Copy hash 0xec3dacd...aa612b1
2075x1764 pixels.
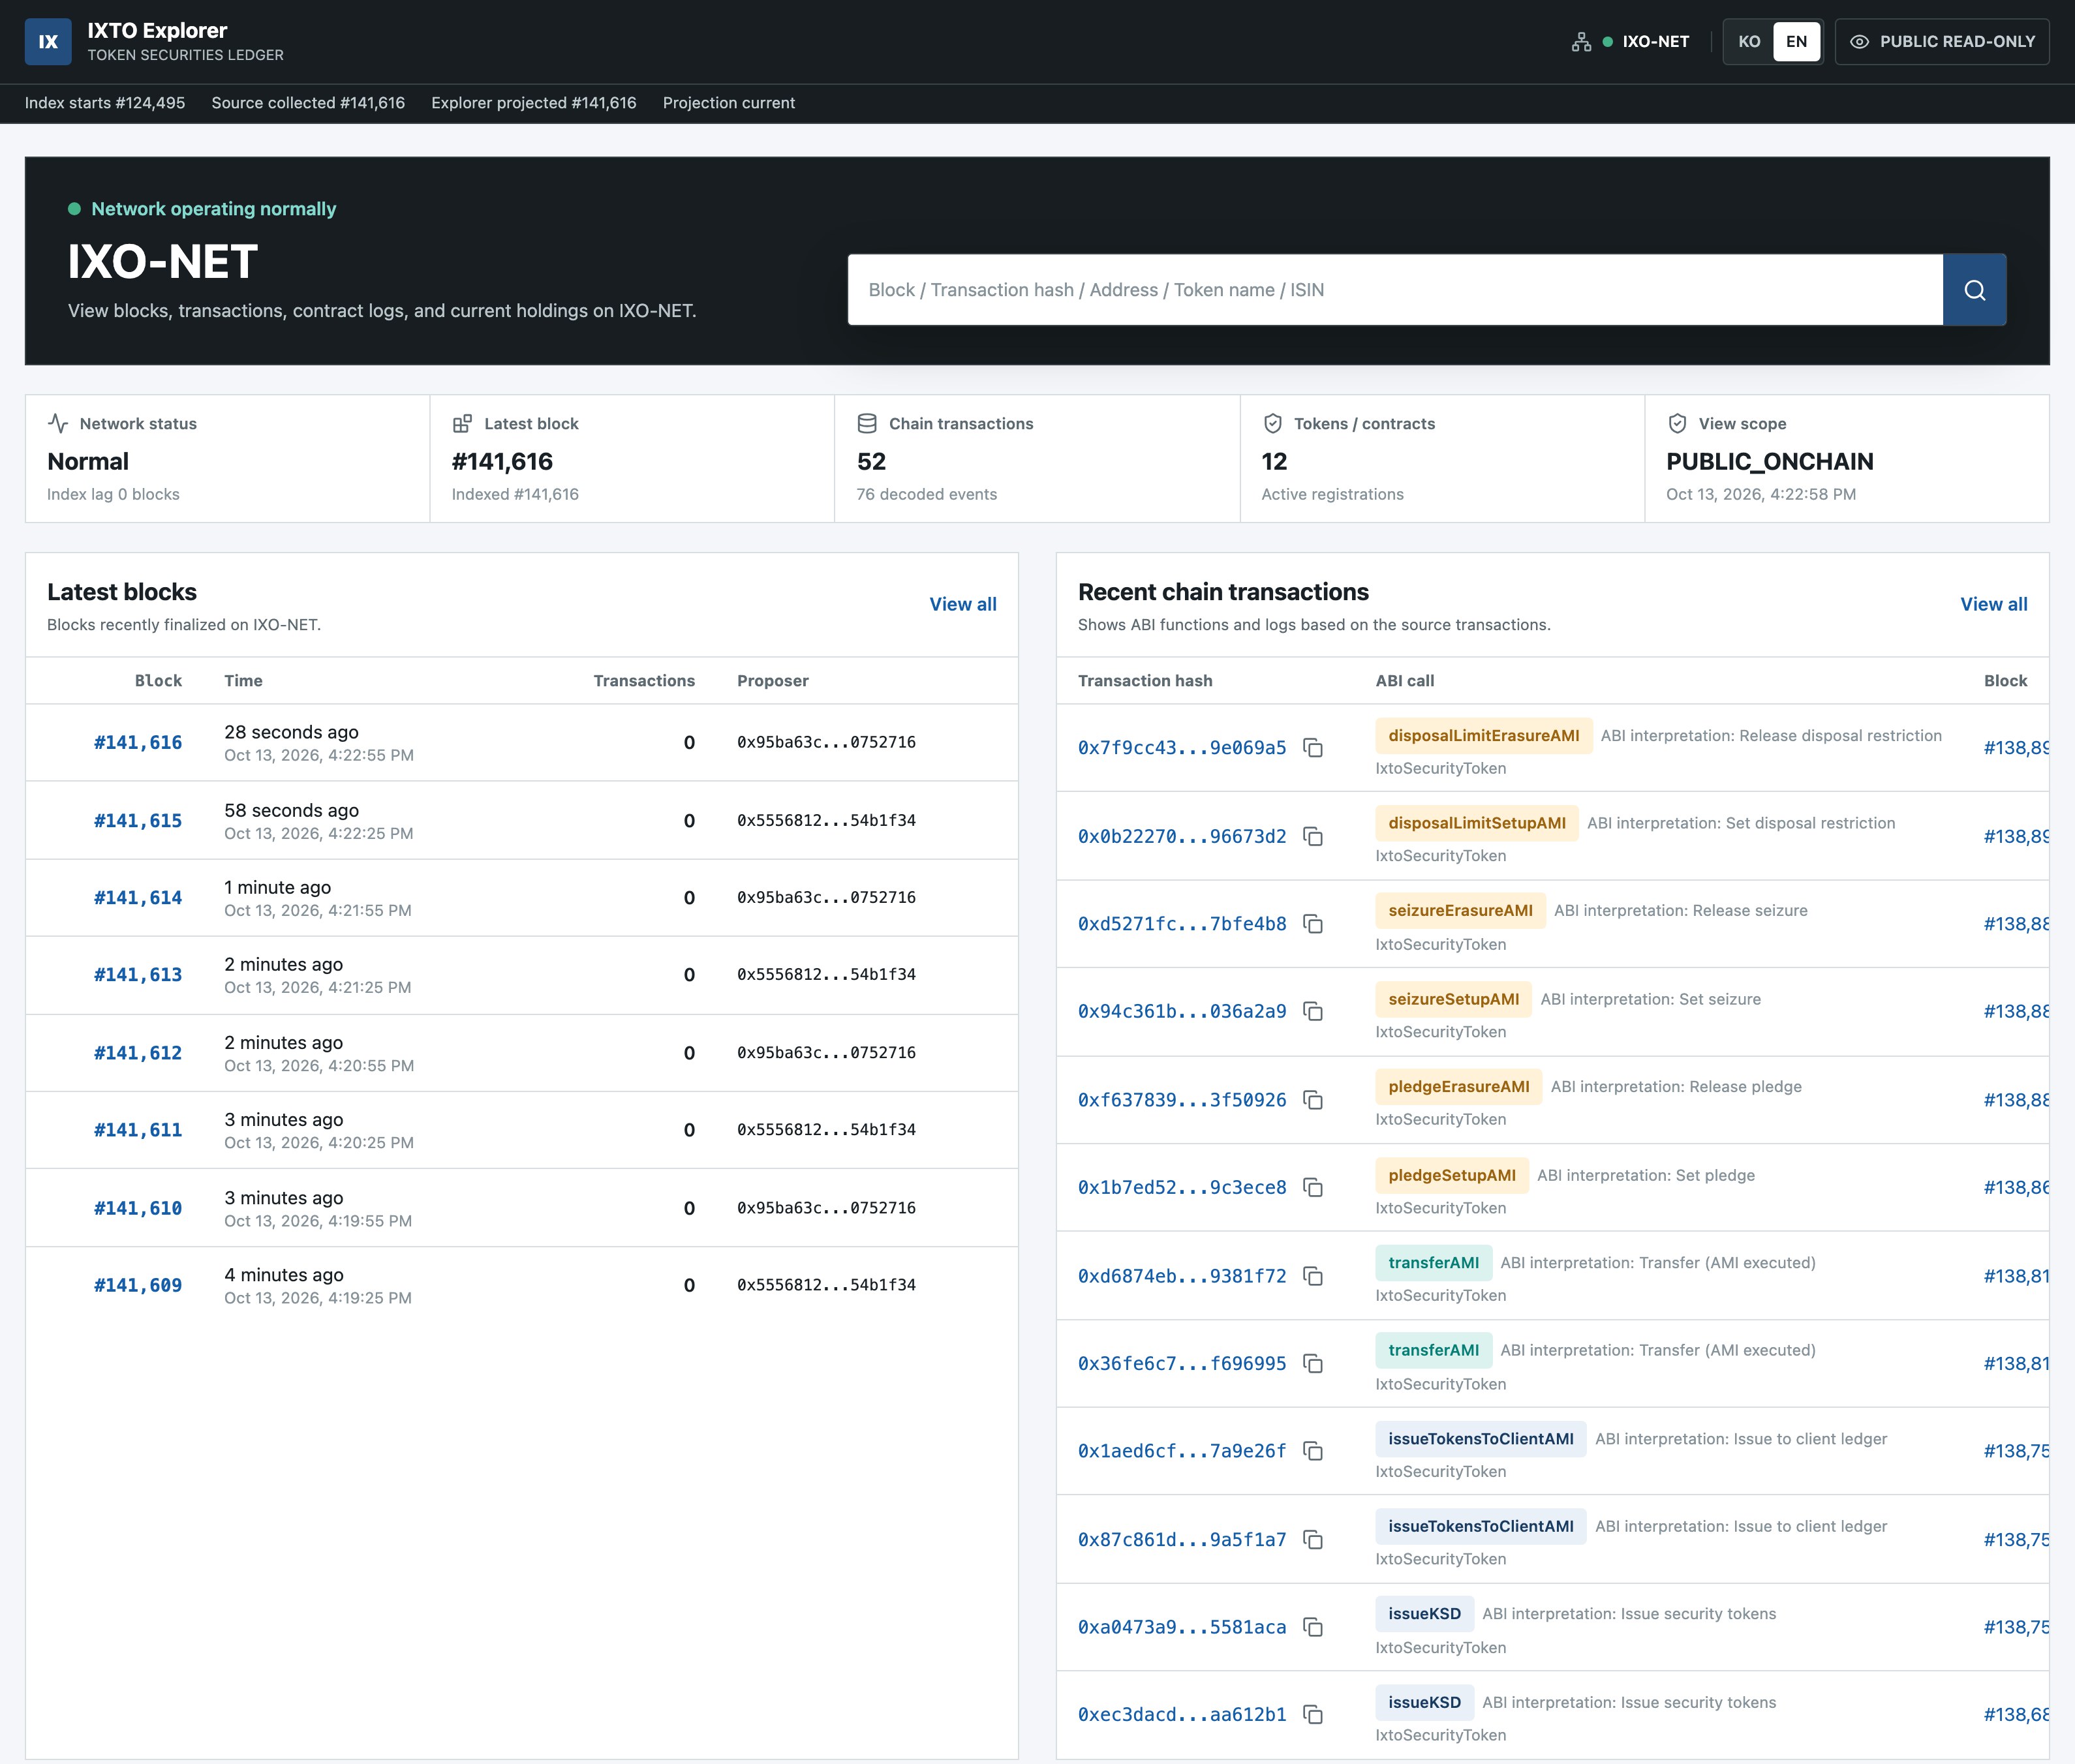click(1313, 1714)
